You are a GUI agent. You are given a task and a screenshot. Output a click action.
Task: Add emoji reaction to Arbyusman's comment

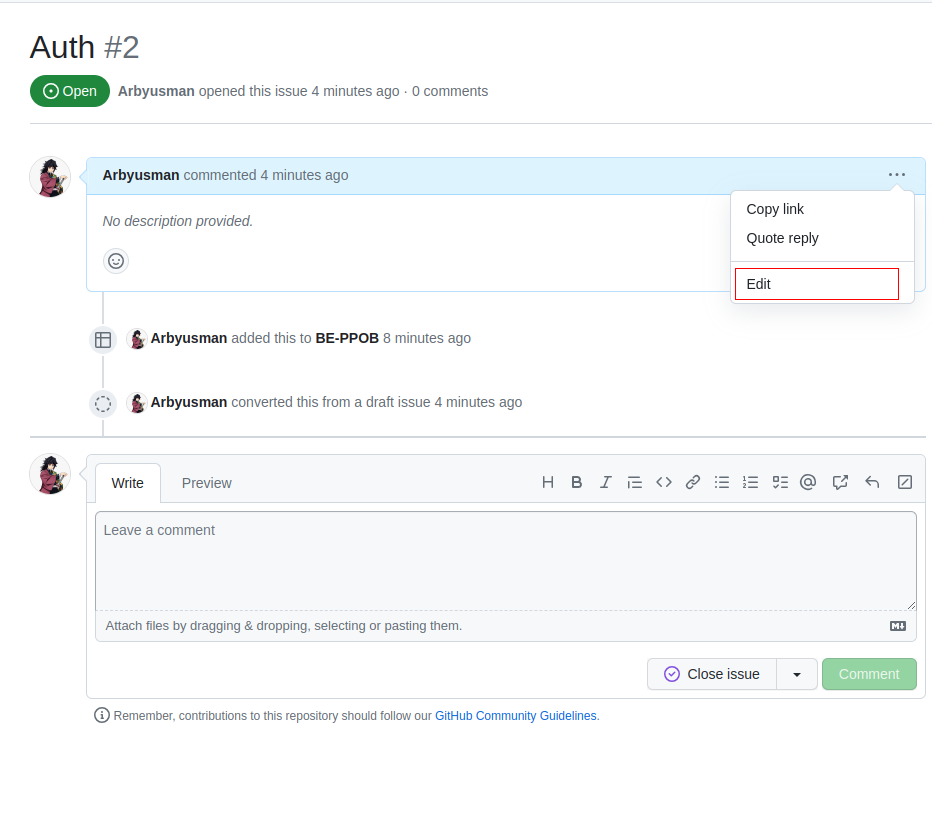pos(116,261)
